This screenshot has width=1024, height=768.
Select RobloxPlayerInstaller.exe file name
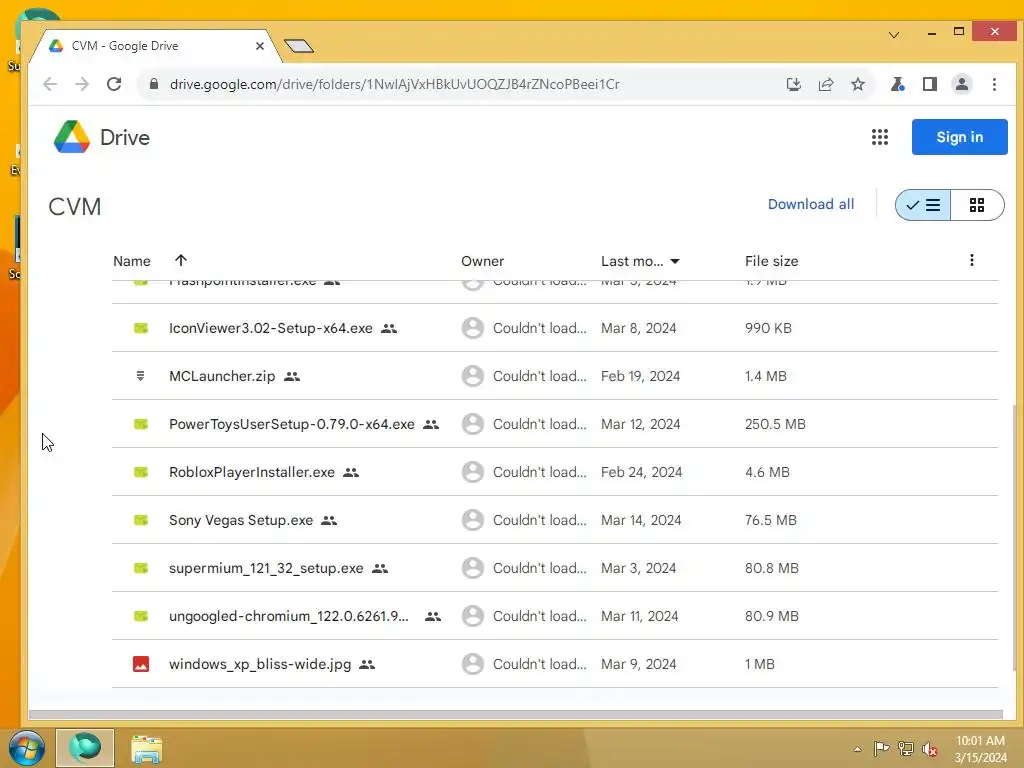(252, 472)
